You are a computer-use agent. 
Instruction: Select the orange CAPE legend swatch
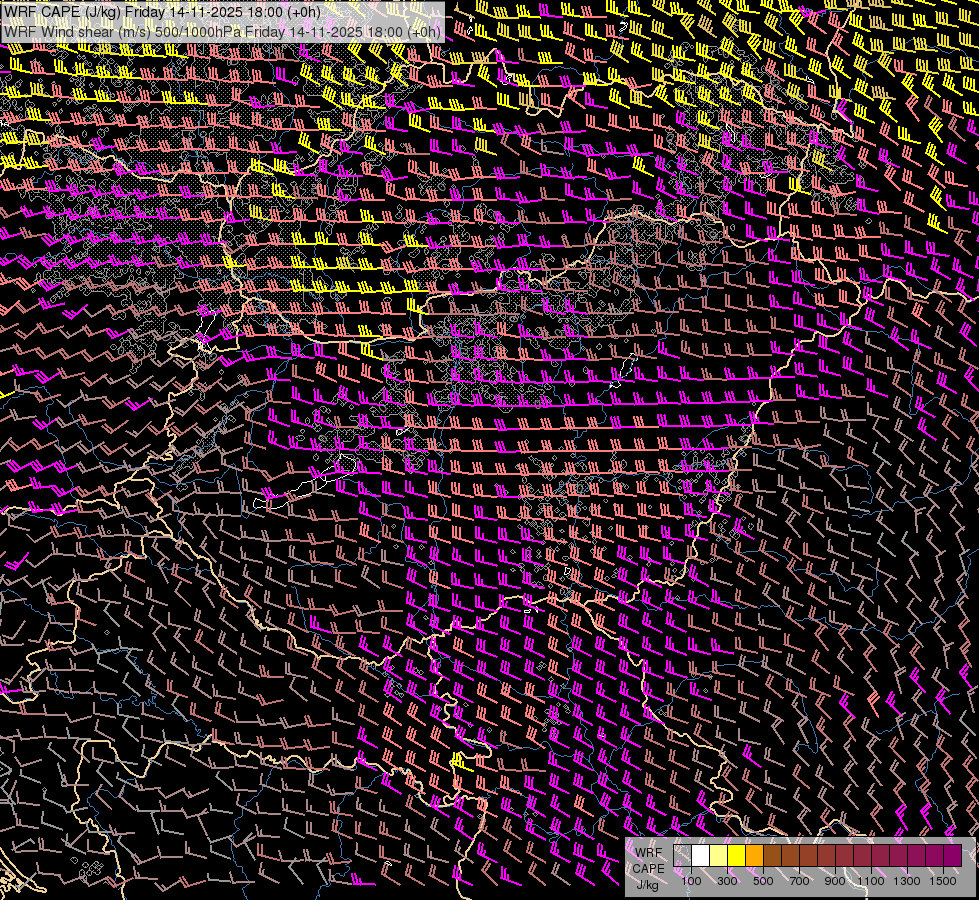click(x=754, y=856)
